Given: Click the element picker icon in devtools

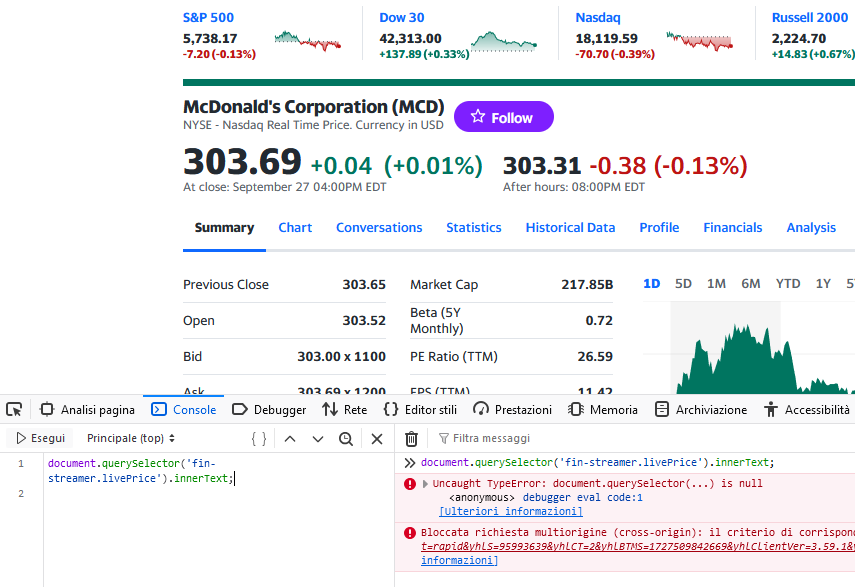Looking at the screenshot, I should [14, 409].
